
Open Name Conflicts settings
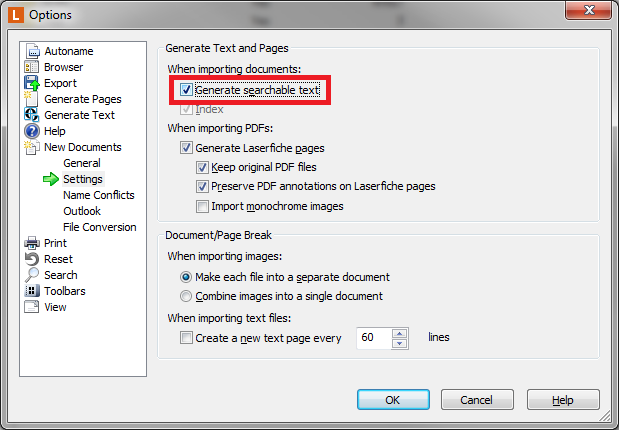coord(99,195)
